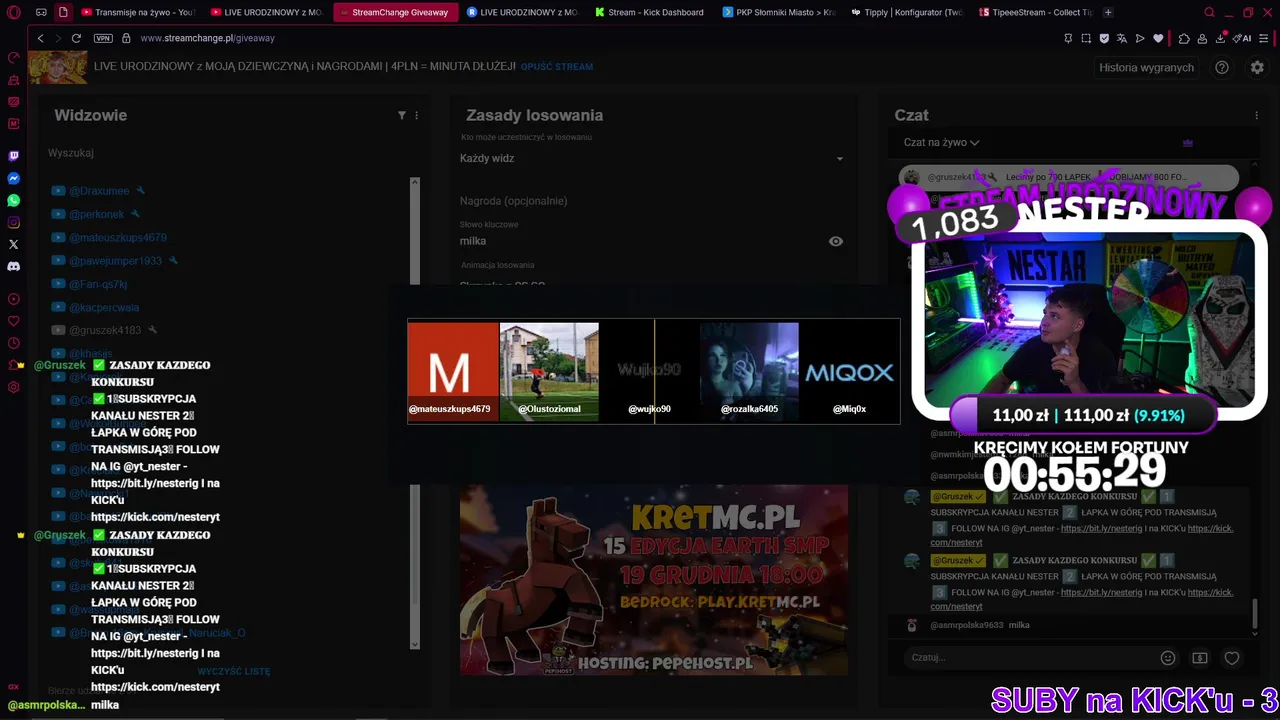The image size is (1280, 720).
Task: Switch to 'TipeeeStream - Collect Tips' tab
Action: [1034, 12]
